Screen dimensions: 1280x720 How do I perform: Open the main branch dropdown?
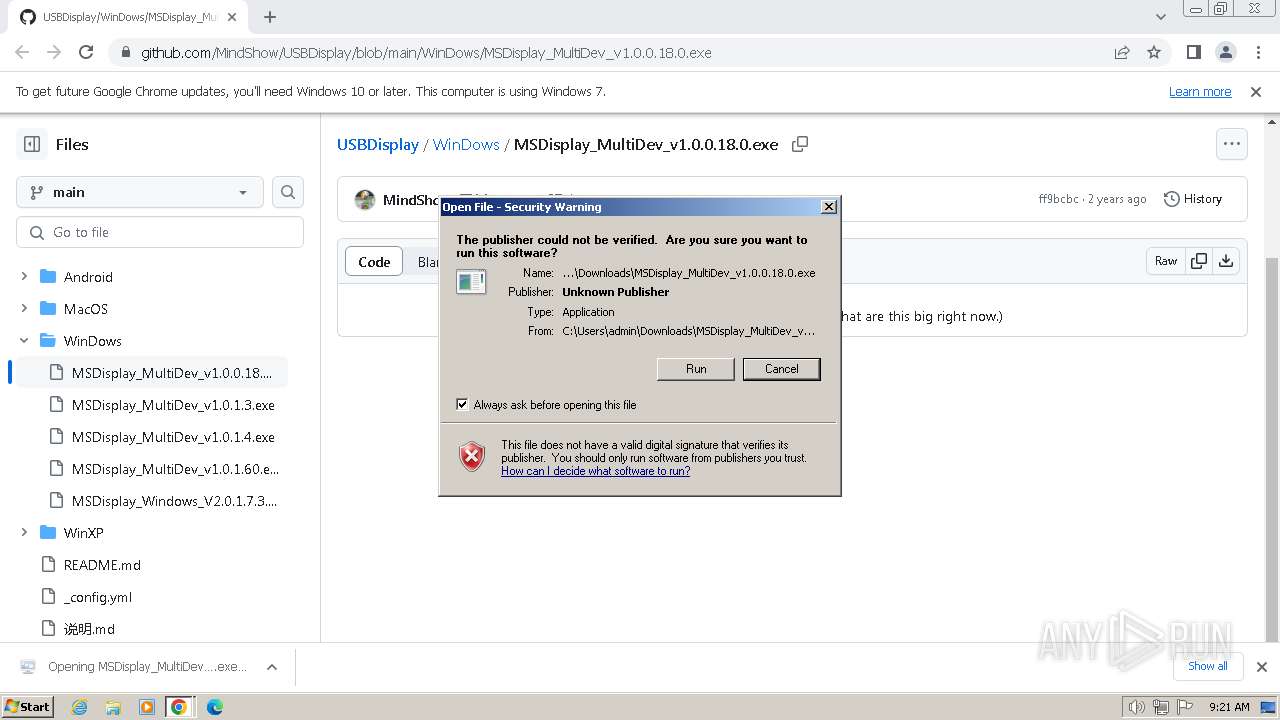[x=140, y=192]
